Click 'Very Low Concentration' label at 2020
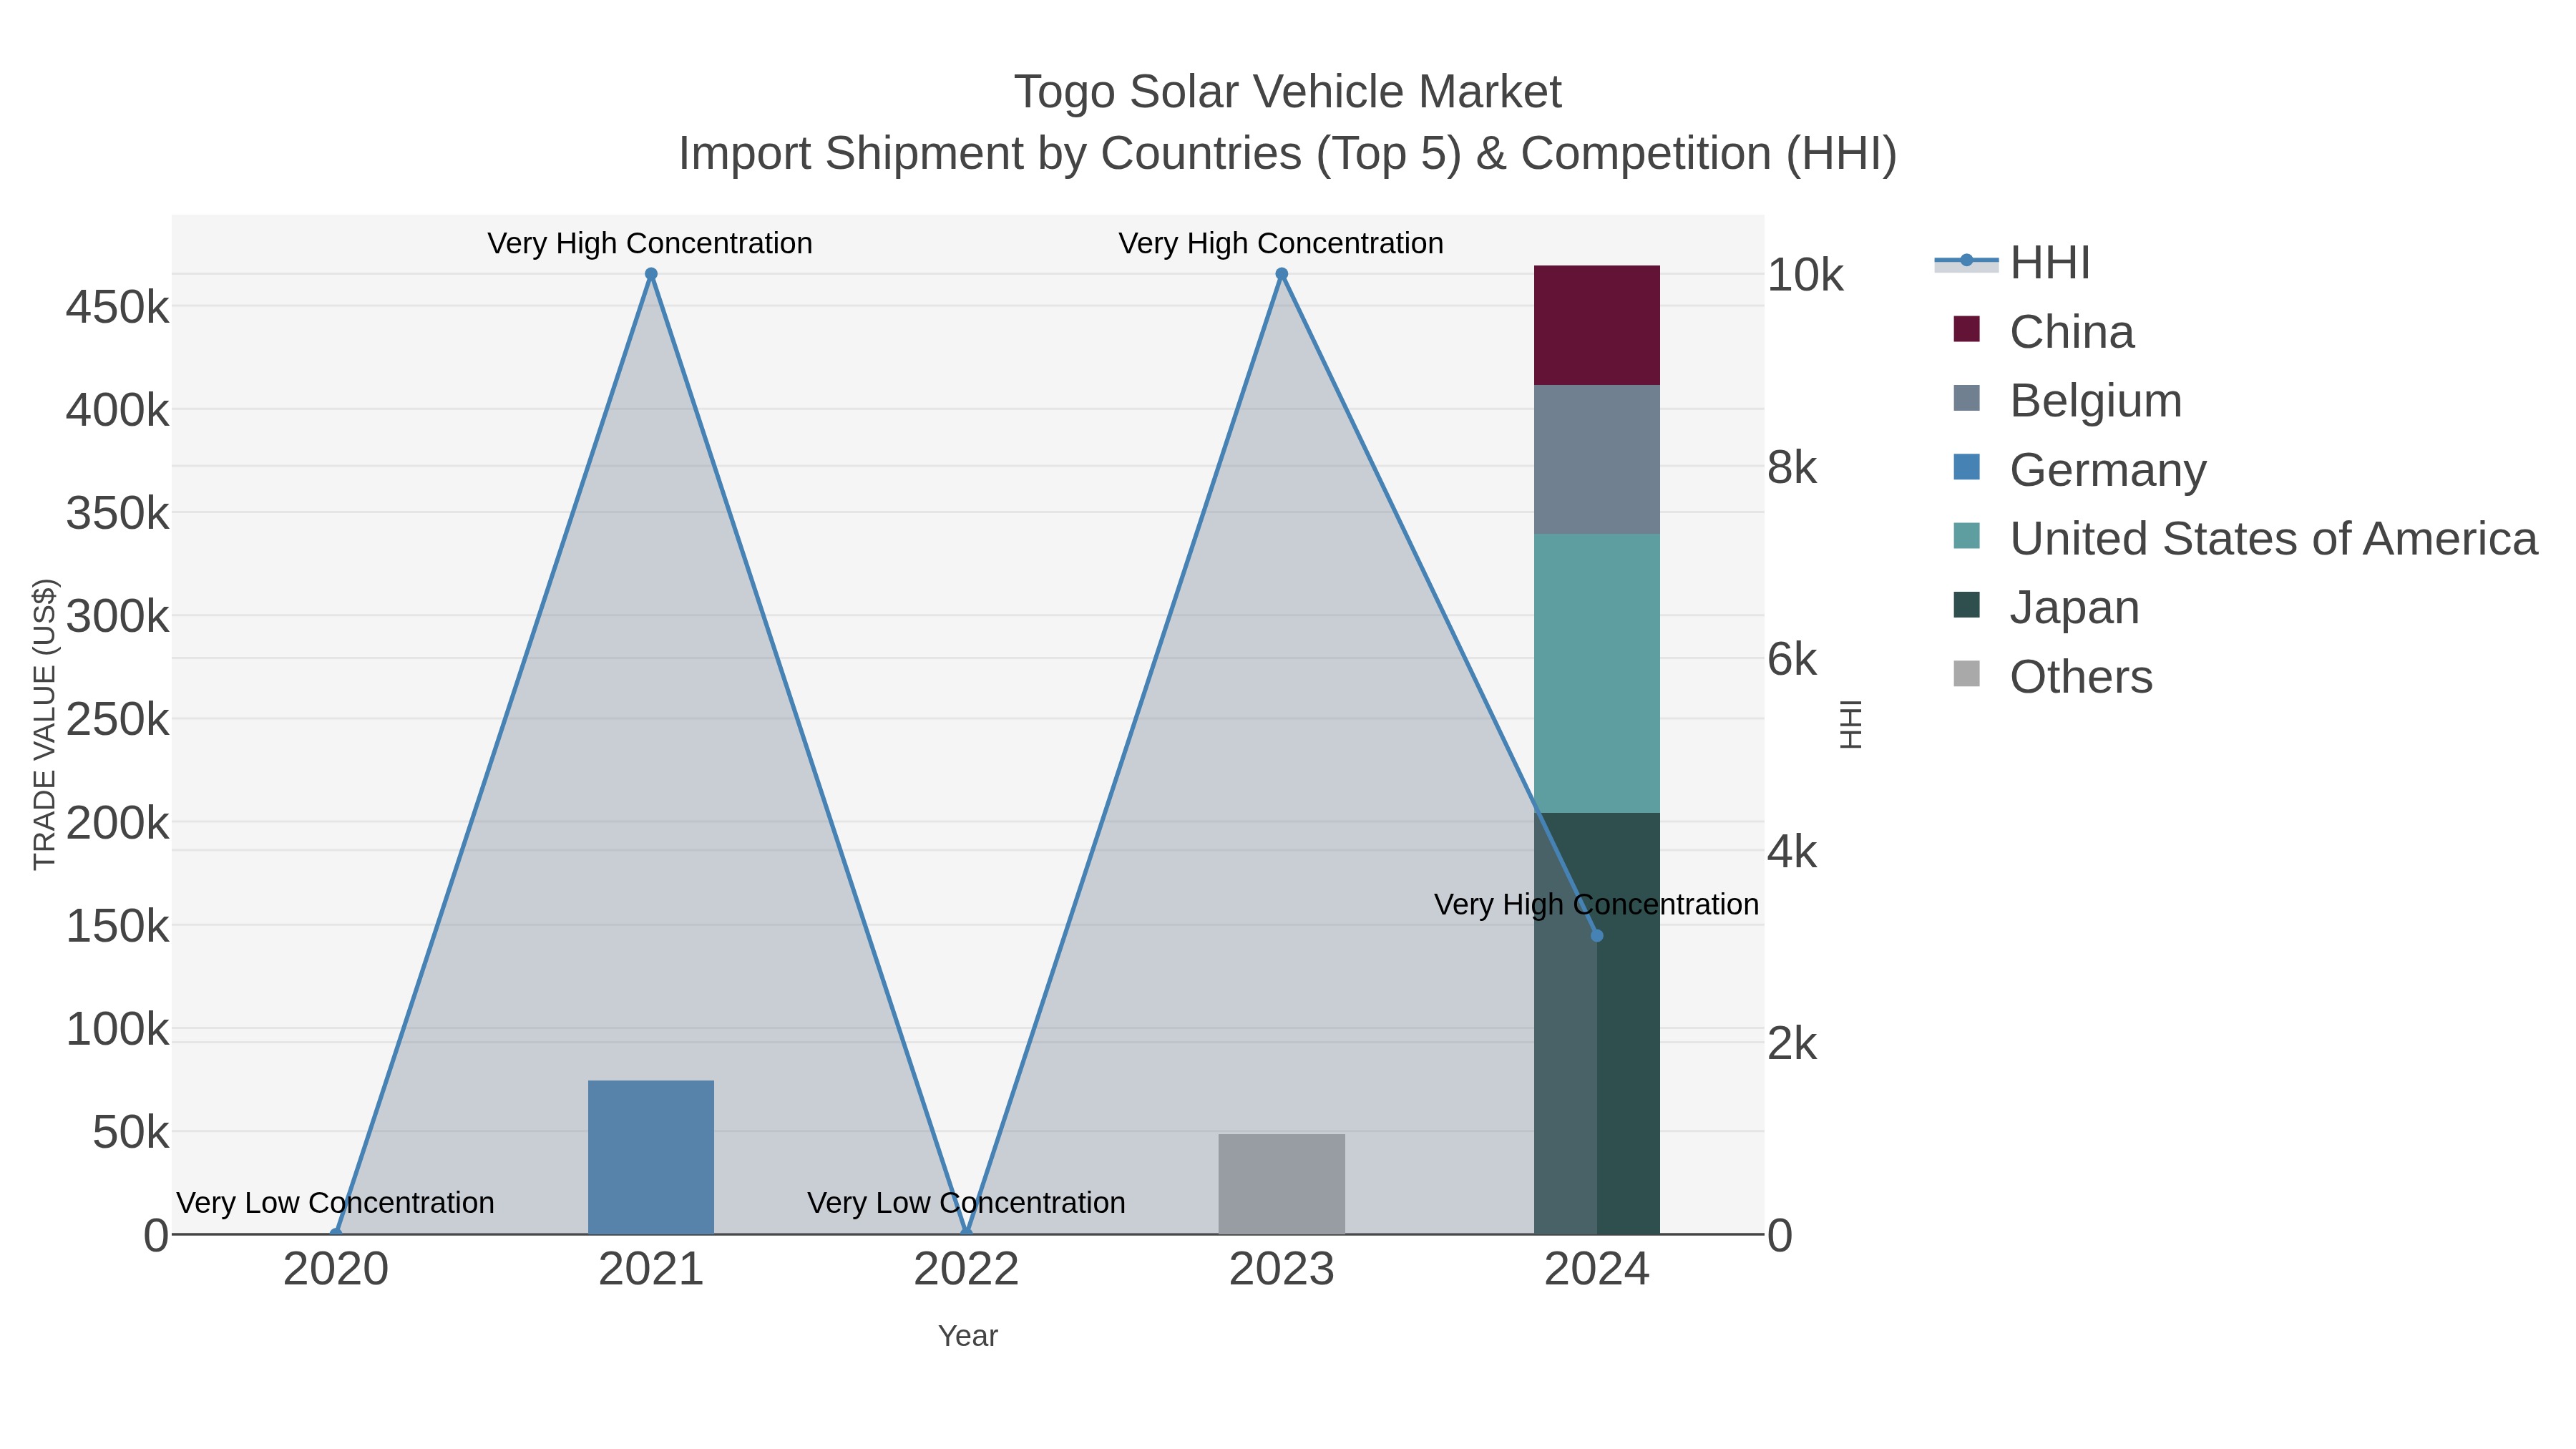2576x1449 pixels. tap(335, 1202)
